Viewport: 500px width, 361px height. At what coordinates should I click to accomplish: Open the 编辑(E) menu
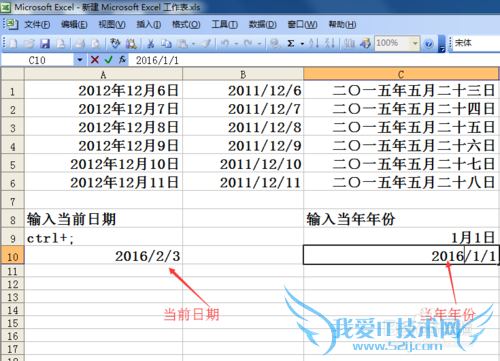pyautogui.click(x=74, y=24)
